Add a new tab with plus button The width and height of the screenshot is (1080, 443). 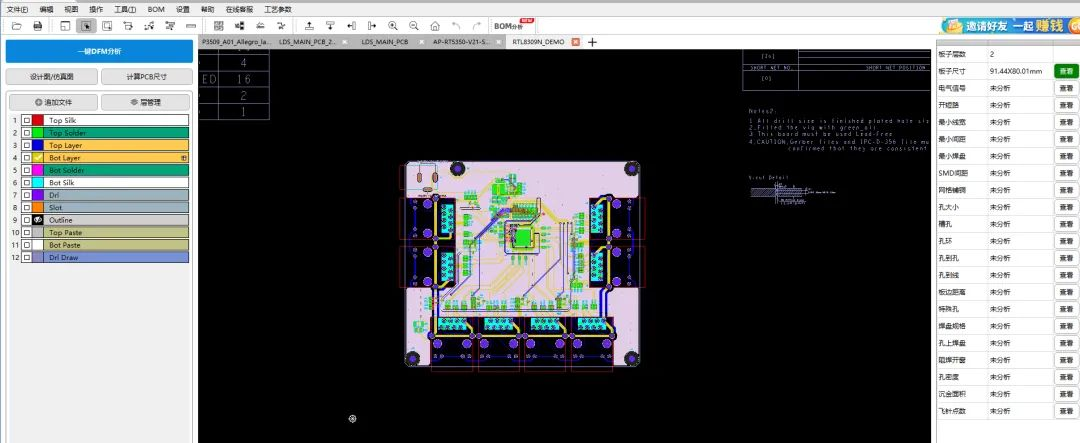(x=592, y=42)
